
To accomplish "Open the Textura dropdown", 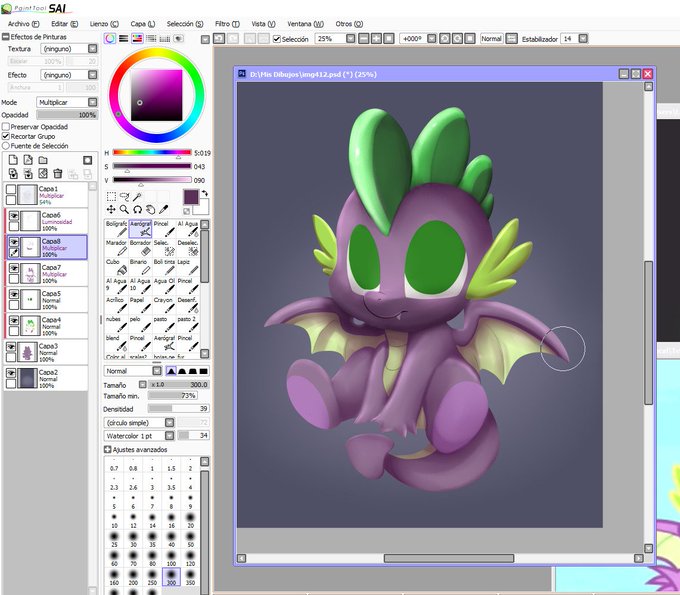I will (92, 49).
